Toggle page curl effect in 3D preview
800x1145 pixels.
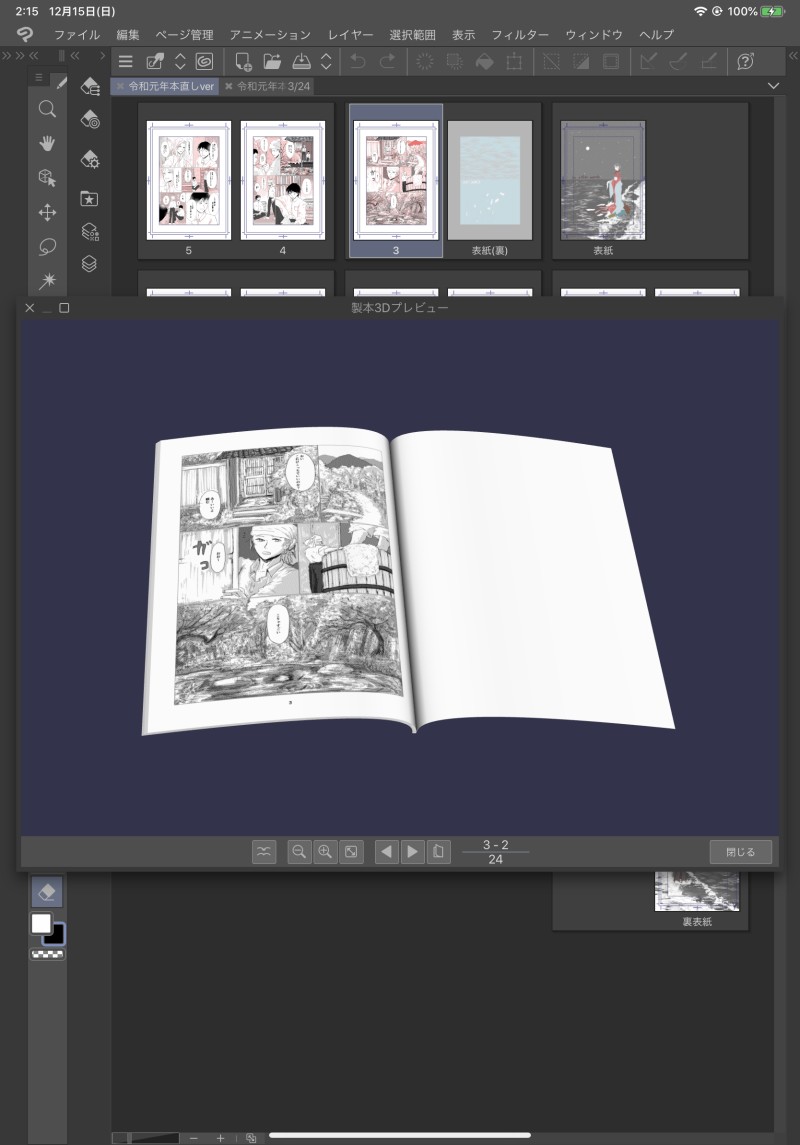click(x=264, y=851)
